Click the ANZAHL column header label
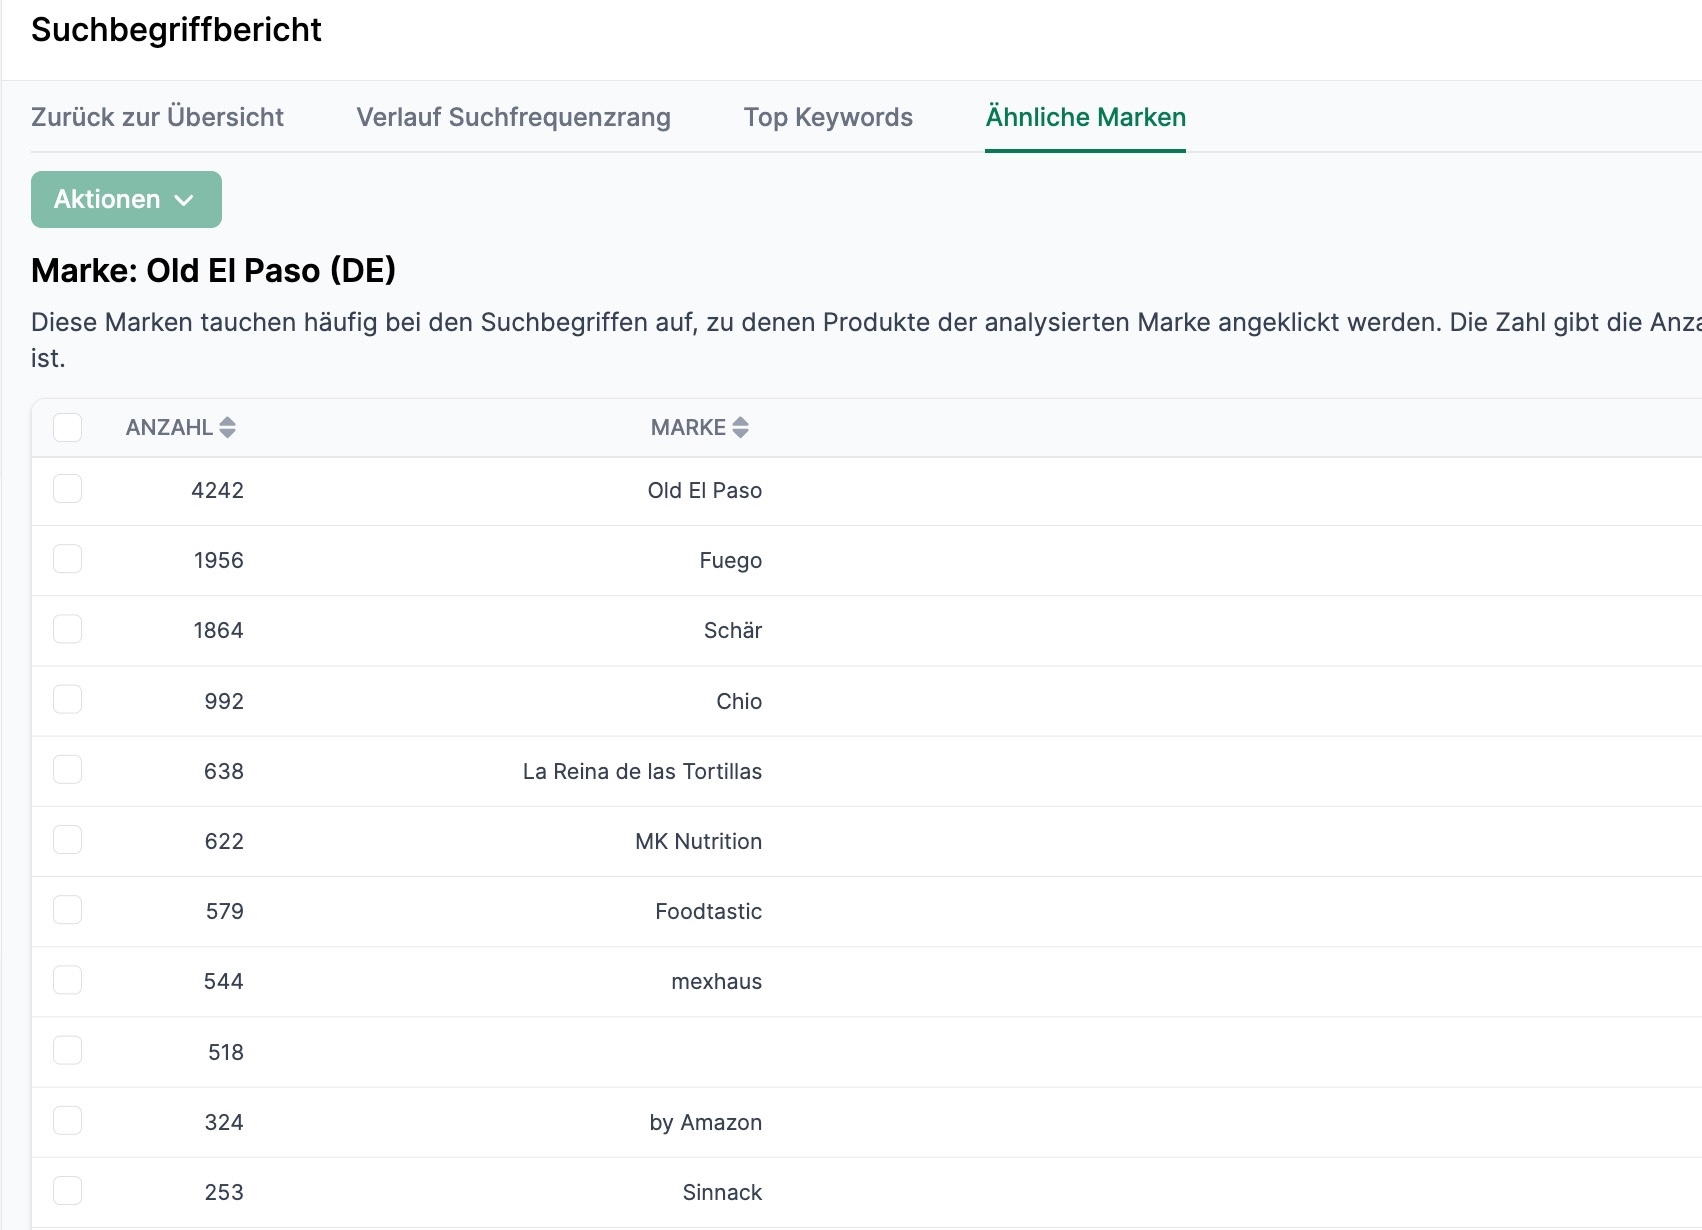1702x1230 pixels. tap(169, 428)
